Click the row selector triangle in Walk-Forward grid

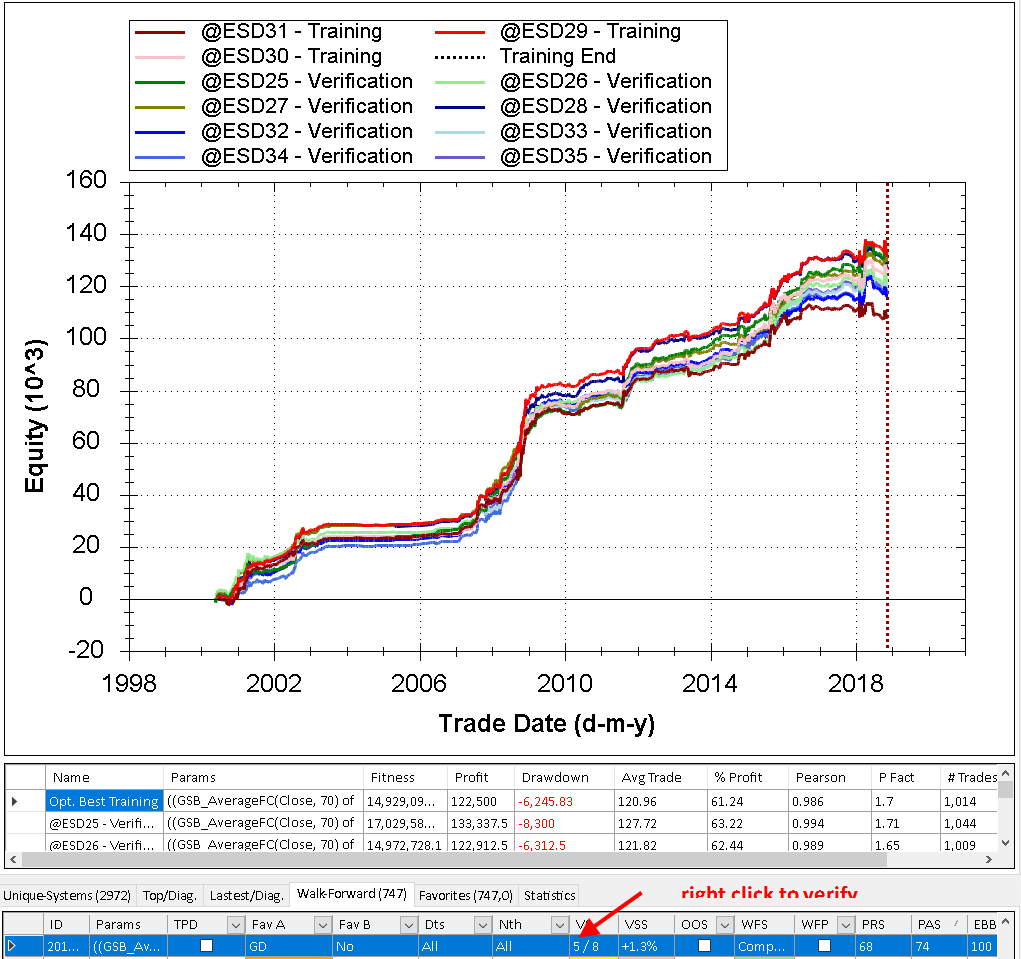click(x=12, y=946)
